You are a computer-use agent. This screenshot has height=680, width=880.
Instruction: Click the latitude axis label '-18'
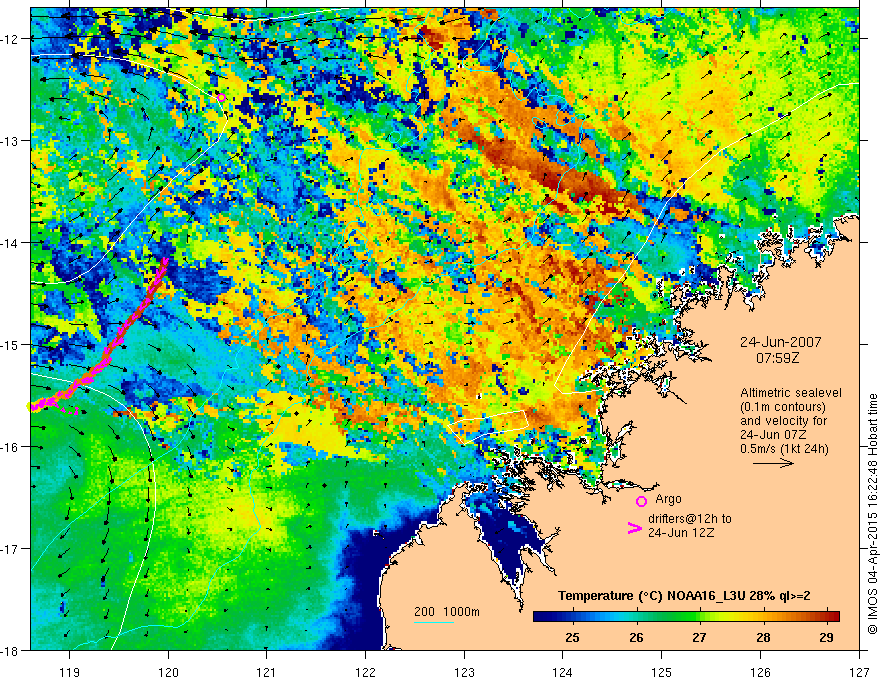10,650
